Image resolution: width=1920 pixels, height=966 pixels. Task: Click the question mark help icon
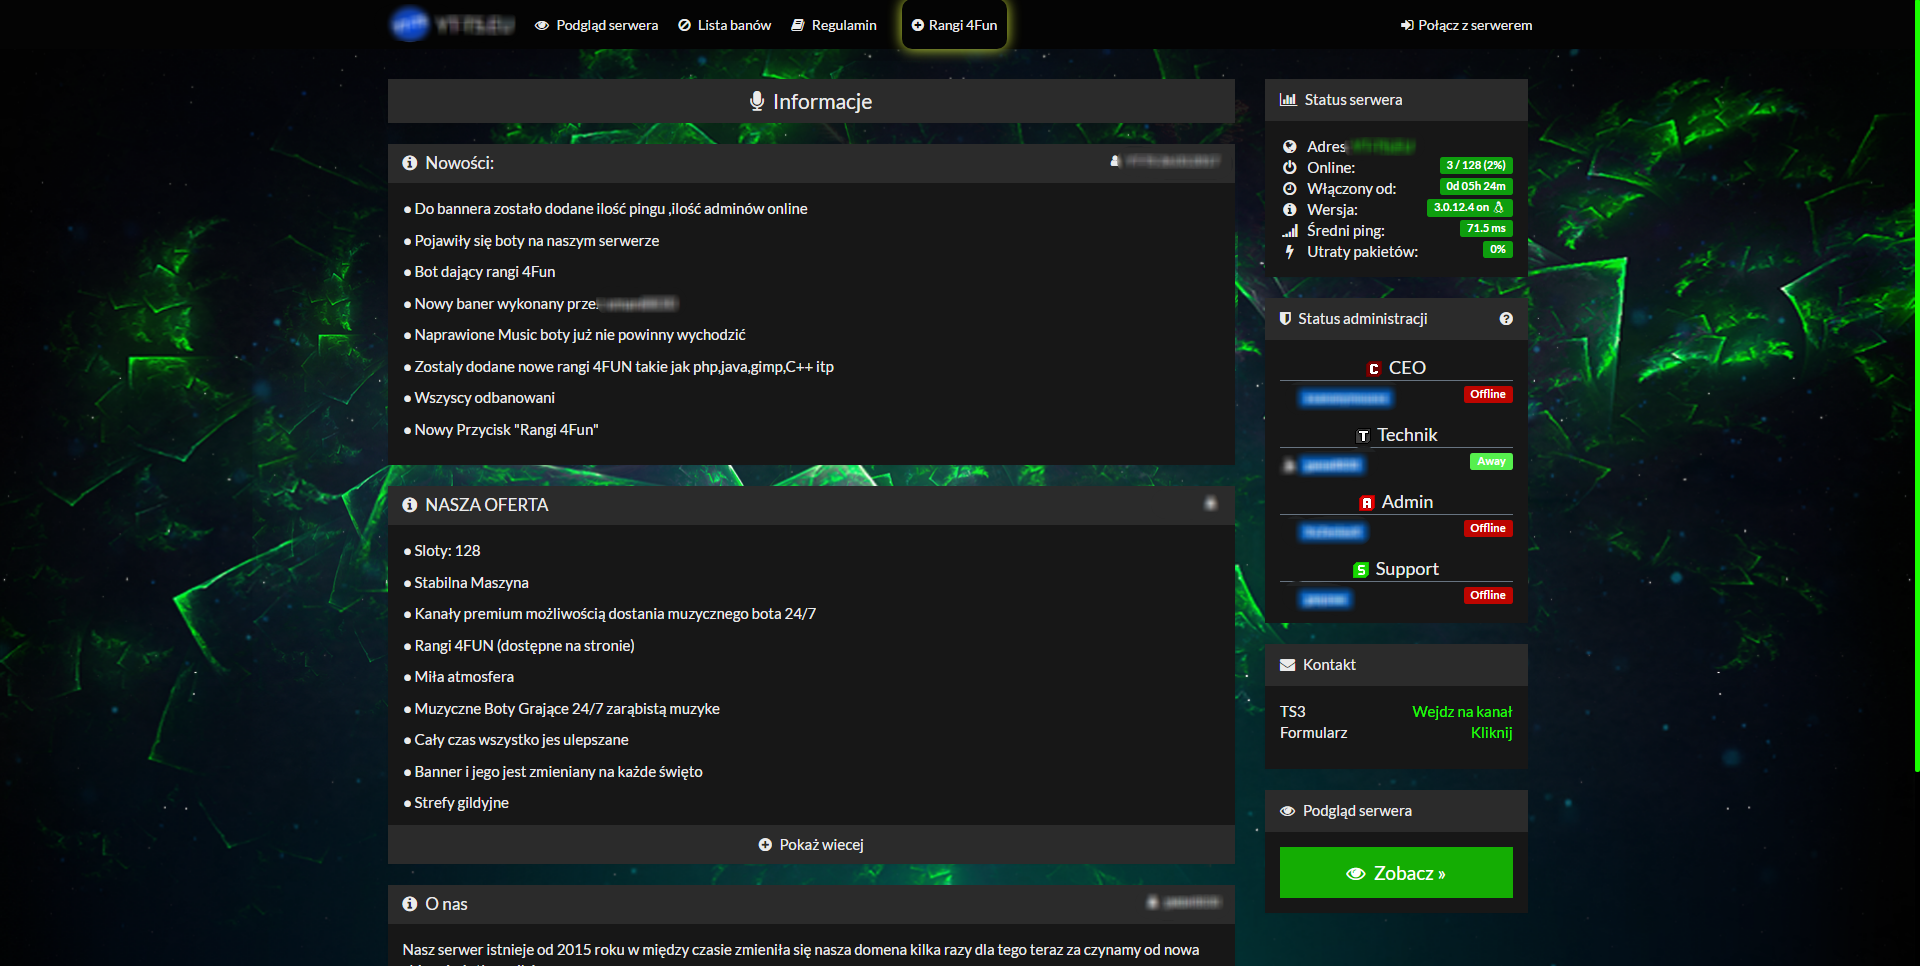pos(1505,319)
